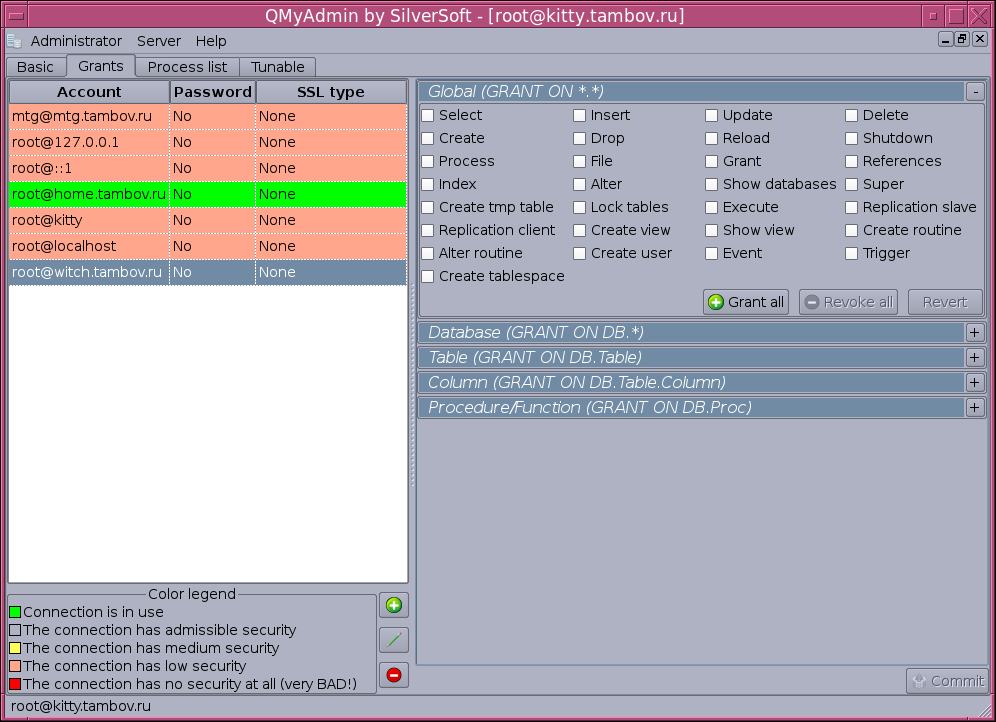Click the edit account pencil icon
This screenshot has height=722, width=996.
[x=394, y=640]
